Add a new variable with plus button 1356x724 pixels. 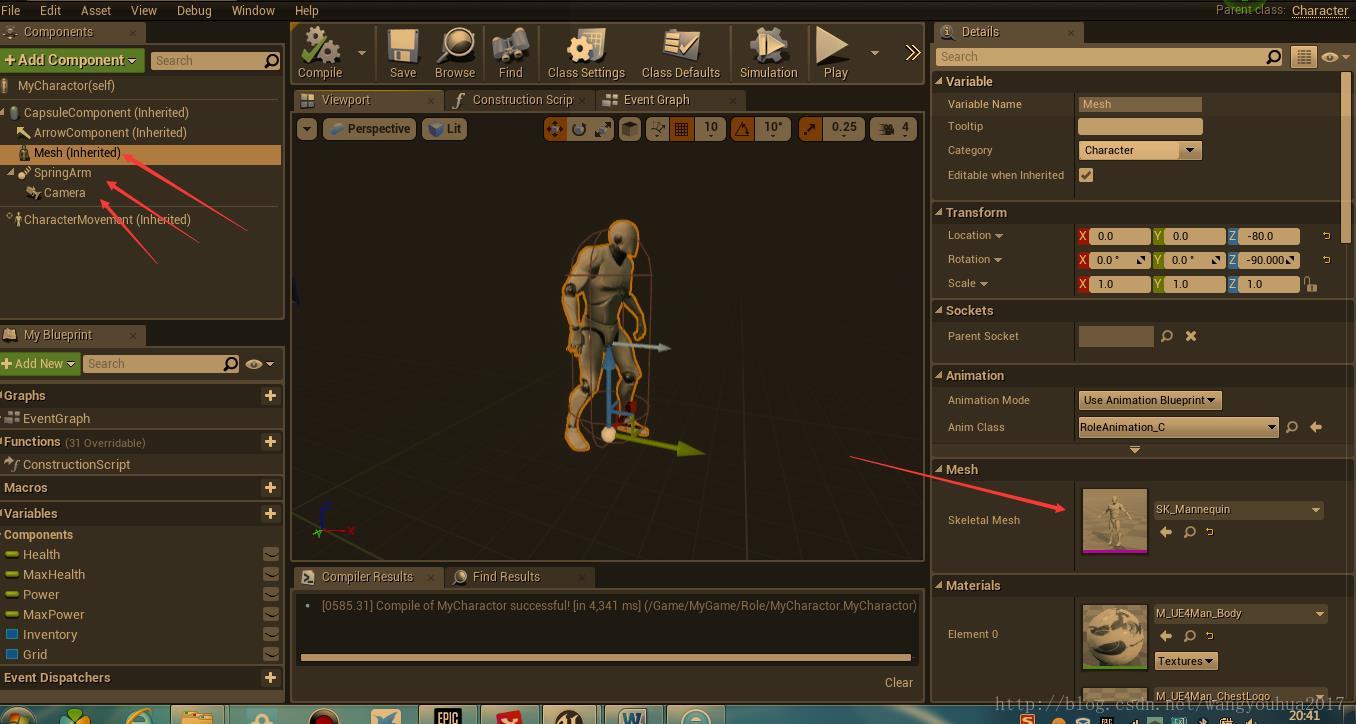(x=270, y=513)
